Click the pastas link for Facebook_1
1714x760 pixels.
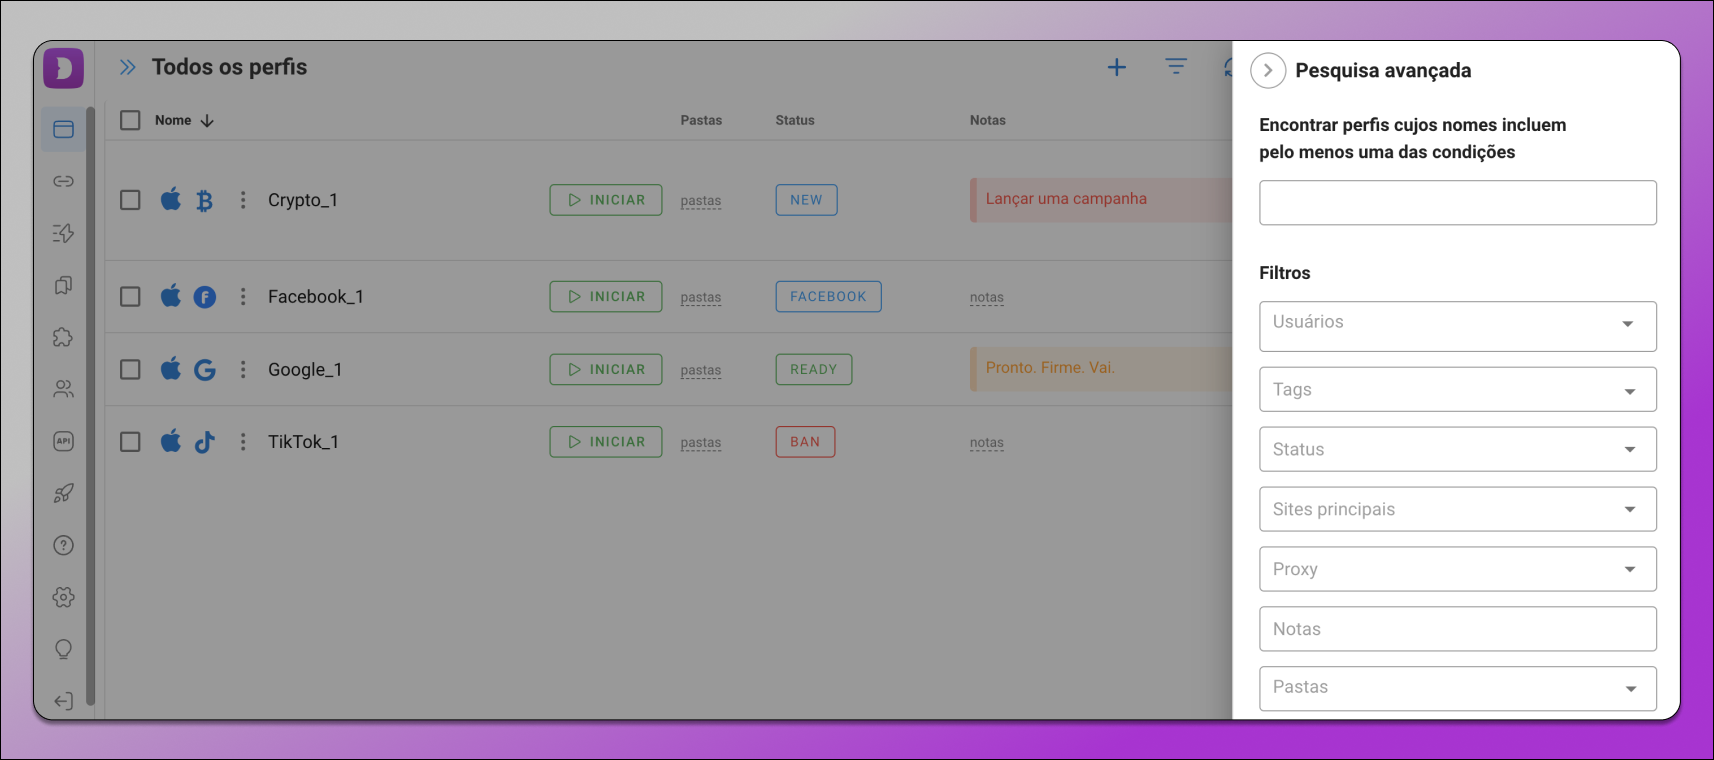(x=701, y=298)
